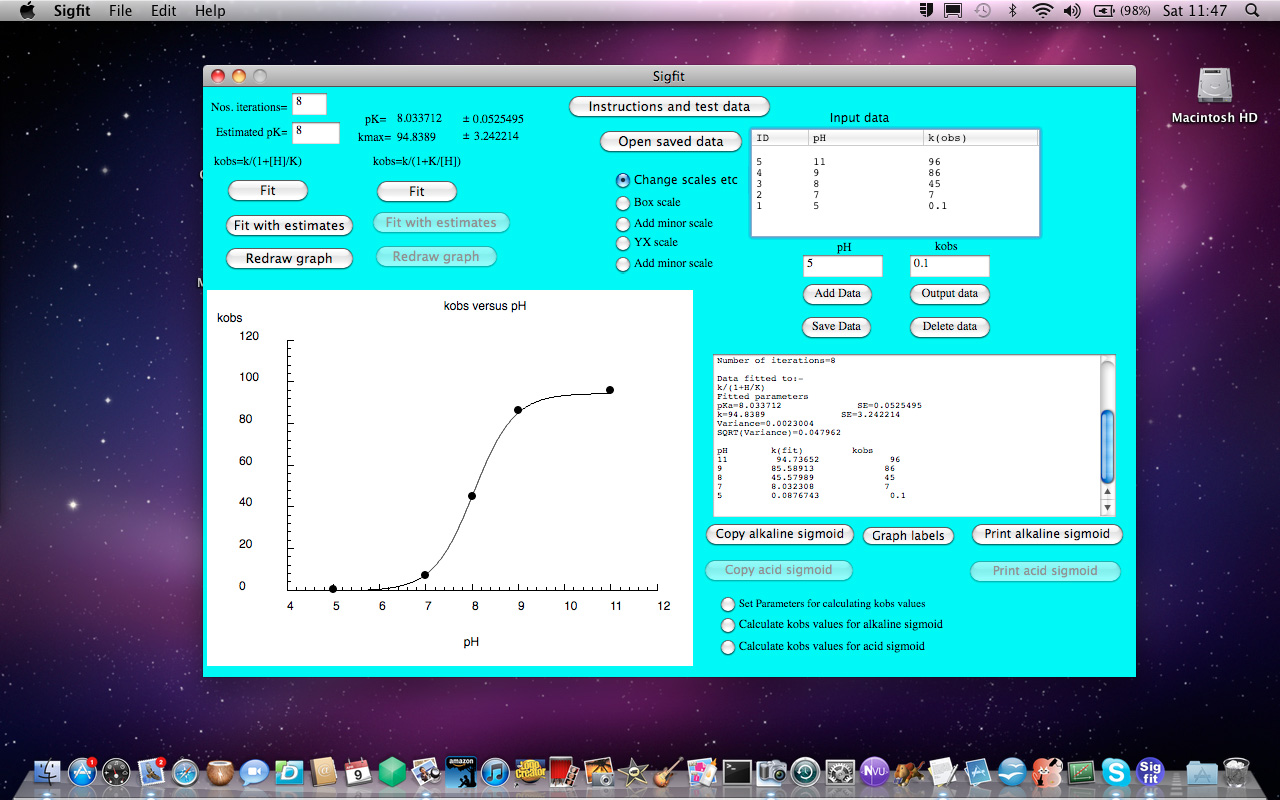Select Set Parameters for calculating kobs values

pyautogui.click(x=728, y=604)
